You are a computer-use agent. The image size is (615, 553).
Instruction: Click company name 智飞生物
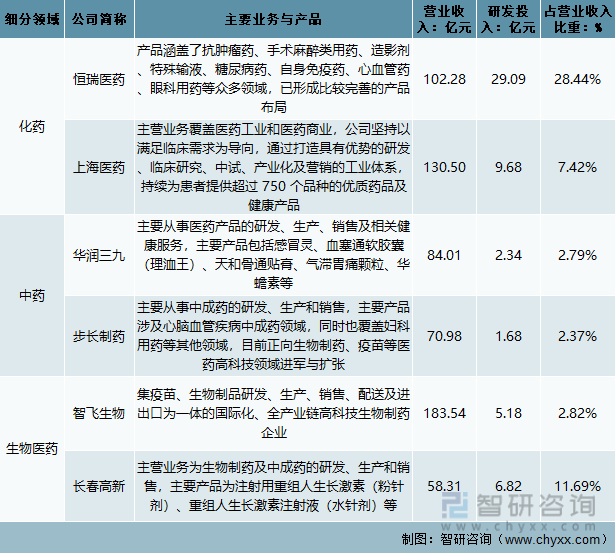click(99, 413)
